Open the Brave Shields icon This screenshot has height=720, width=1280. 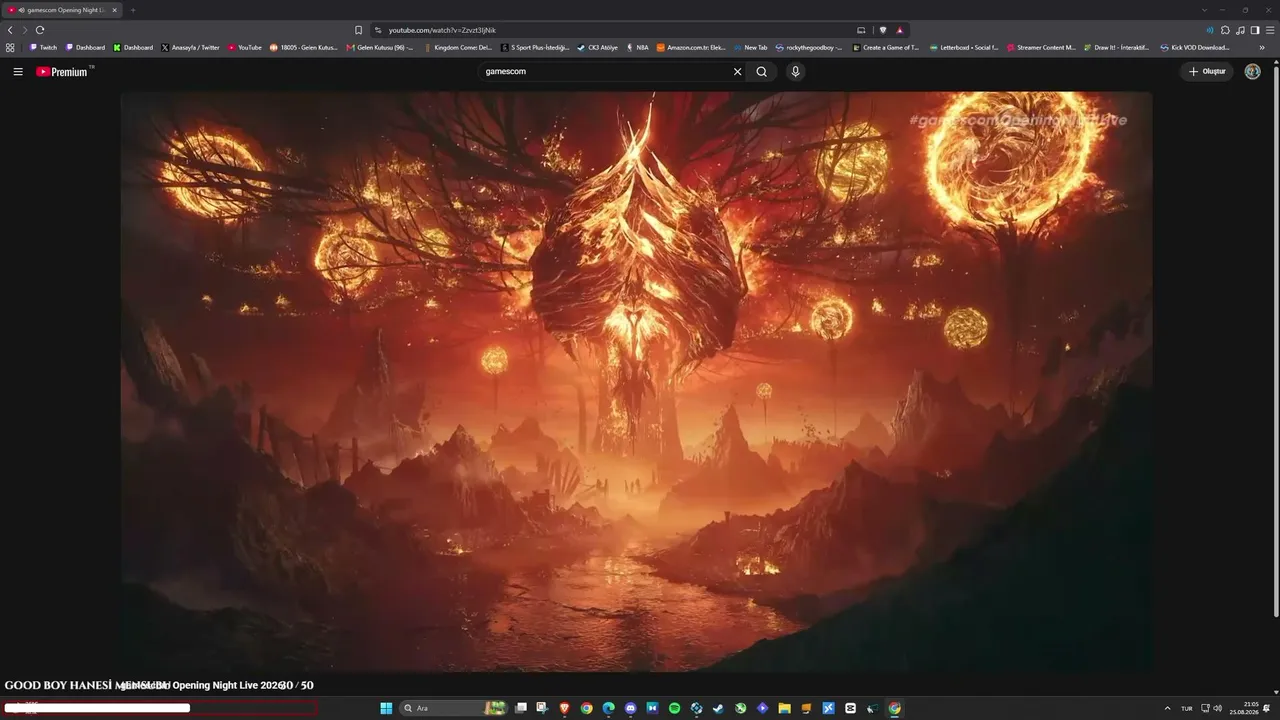[883, 30]
